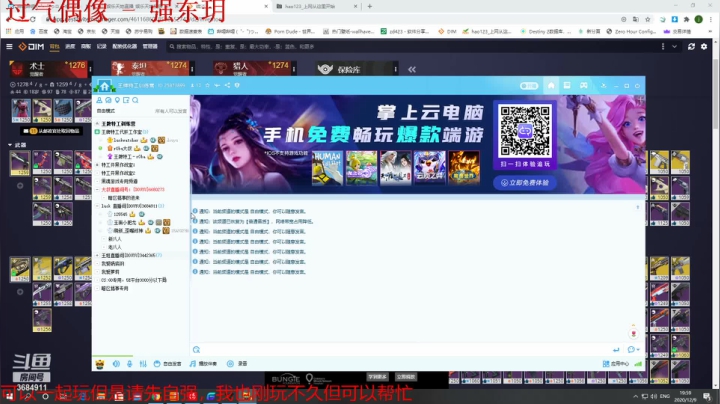
Task: Select the 特工开黑作战室1 sub-channel
Action: tap(118, 165)
